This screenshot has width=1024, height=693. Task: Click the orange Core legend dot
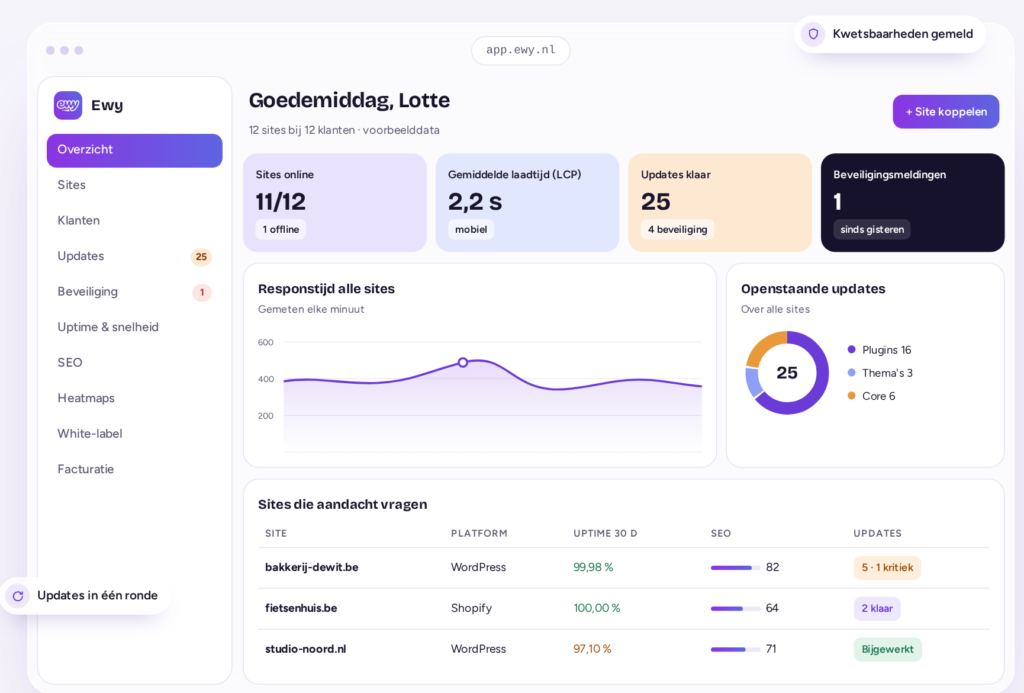(852, 395)
